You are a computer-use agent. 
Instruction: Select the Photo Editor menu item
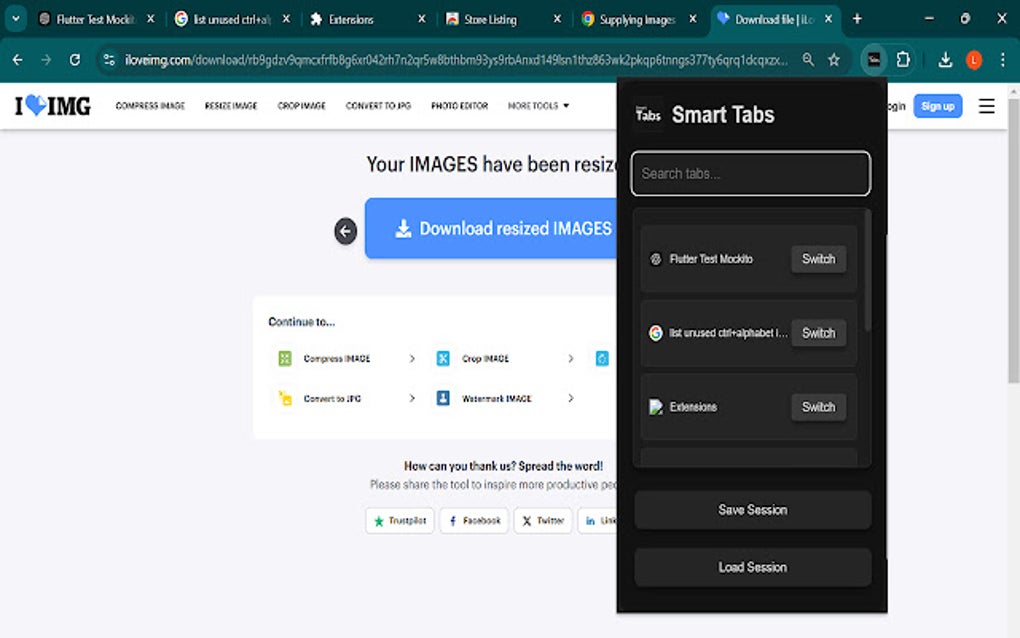(x=459, y=105)
